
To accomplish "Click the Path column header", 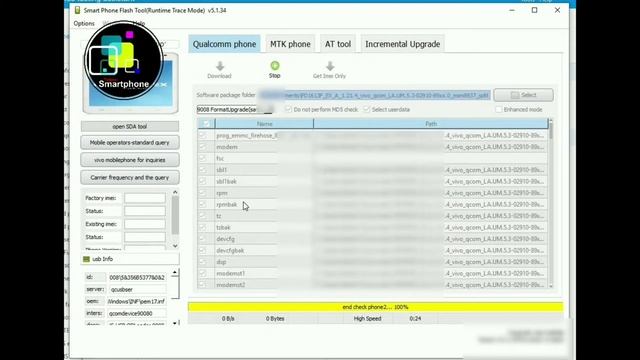I will tap(431, 124).
